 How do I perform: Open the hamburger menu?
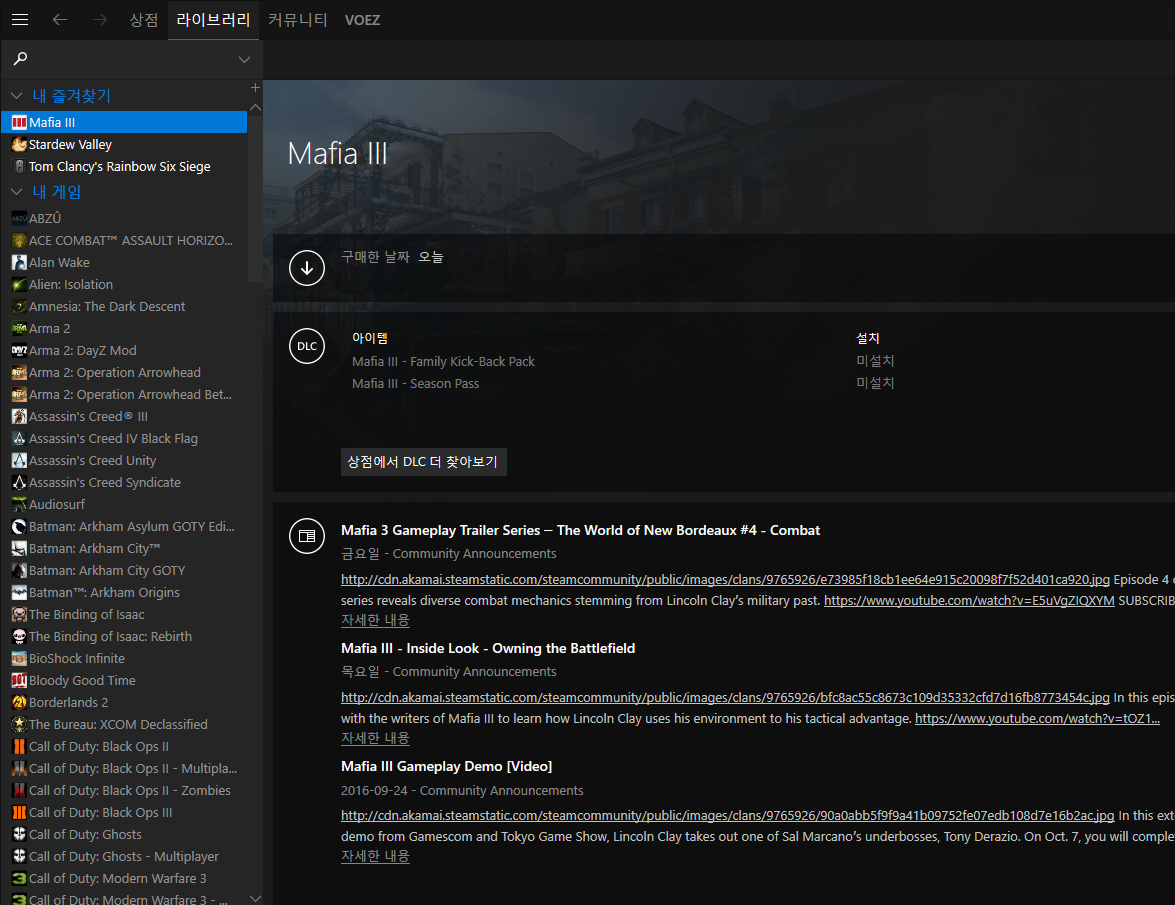point(20,19)
